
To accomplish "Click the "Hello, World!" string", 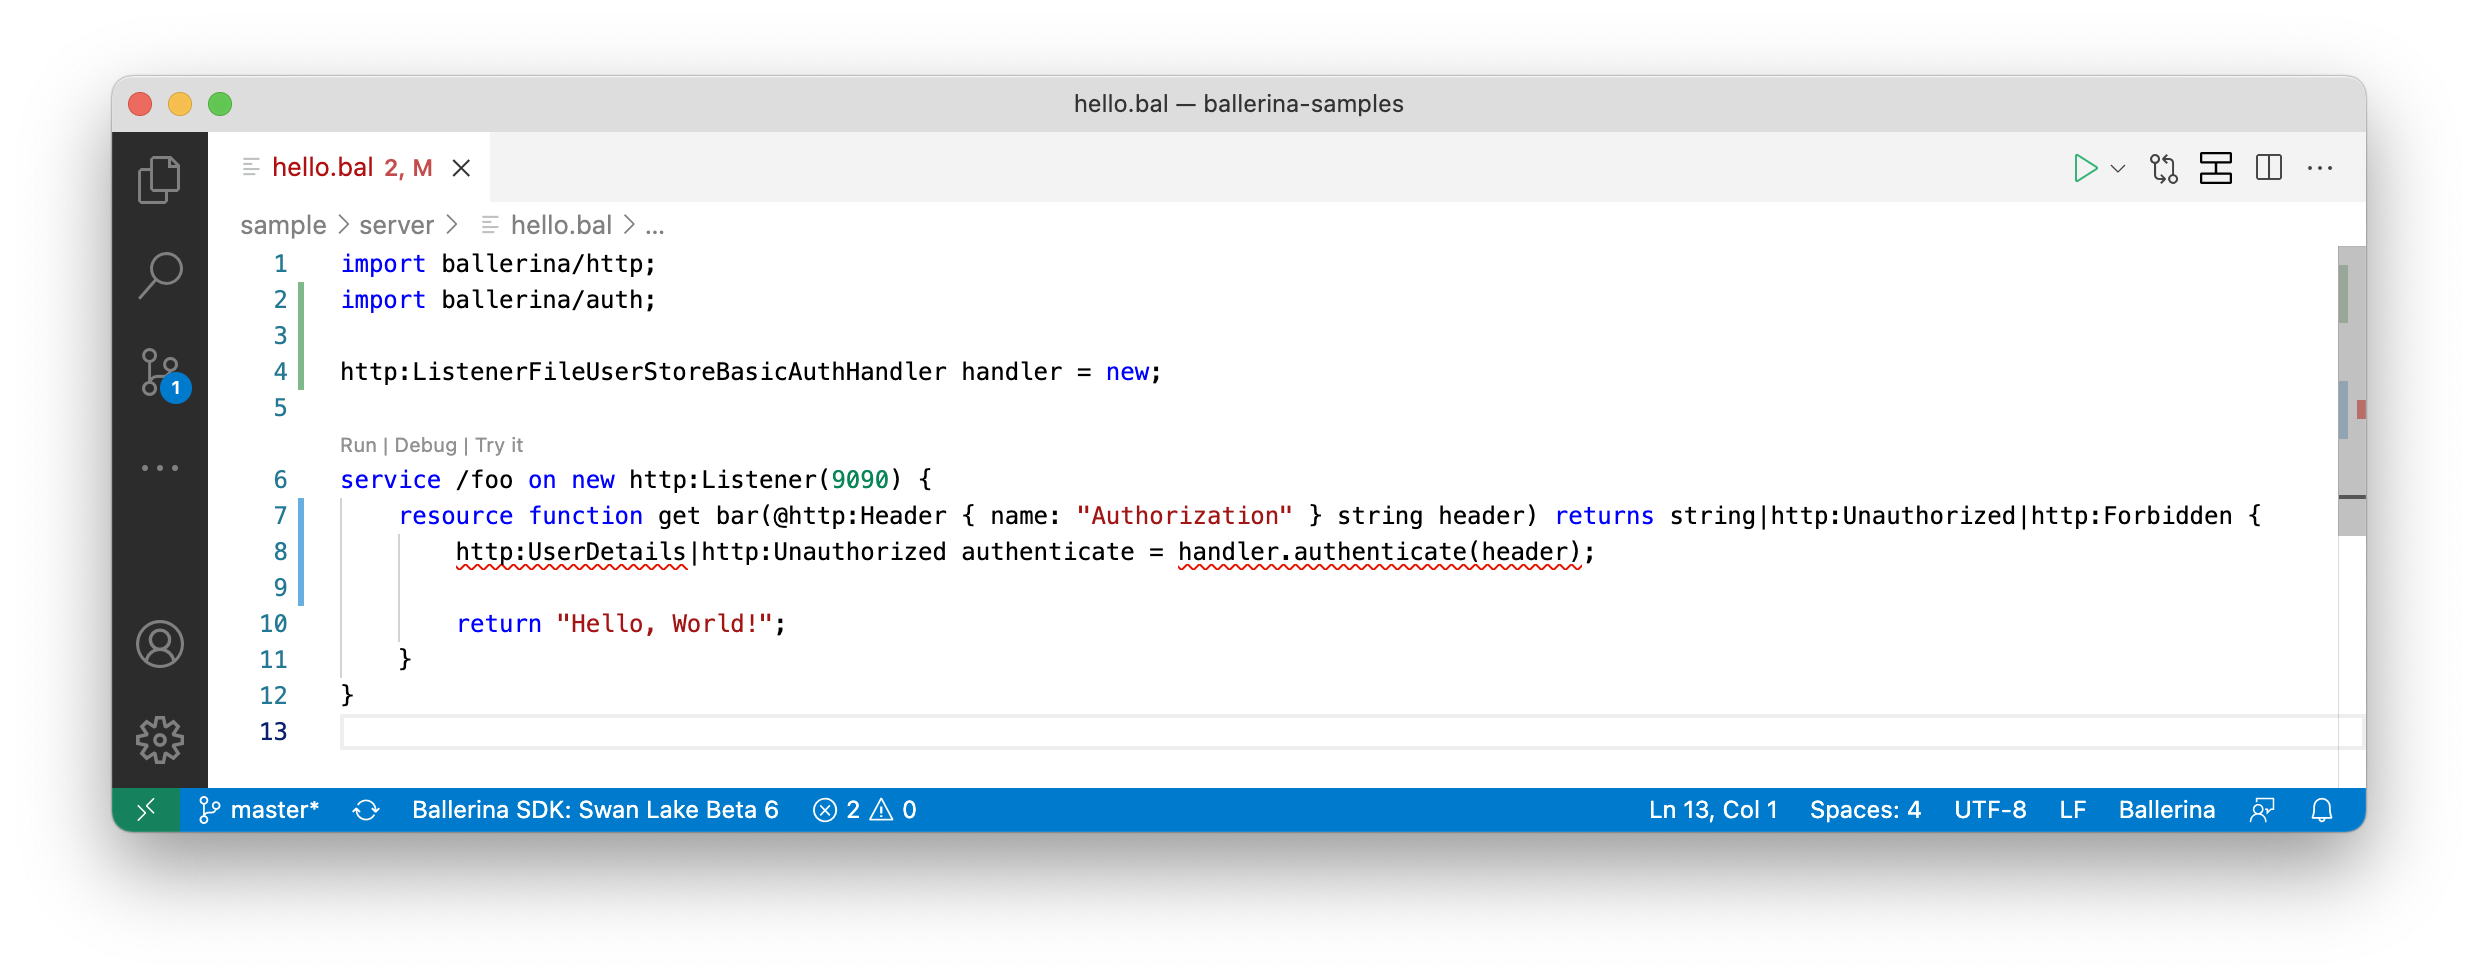I will [x=665, y=624].
